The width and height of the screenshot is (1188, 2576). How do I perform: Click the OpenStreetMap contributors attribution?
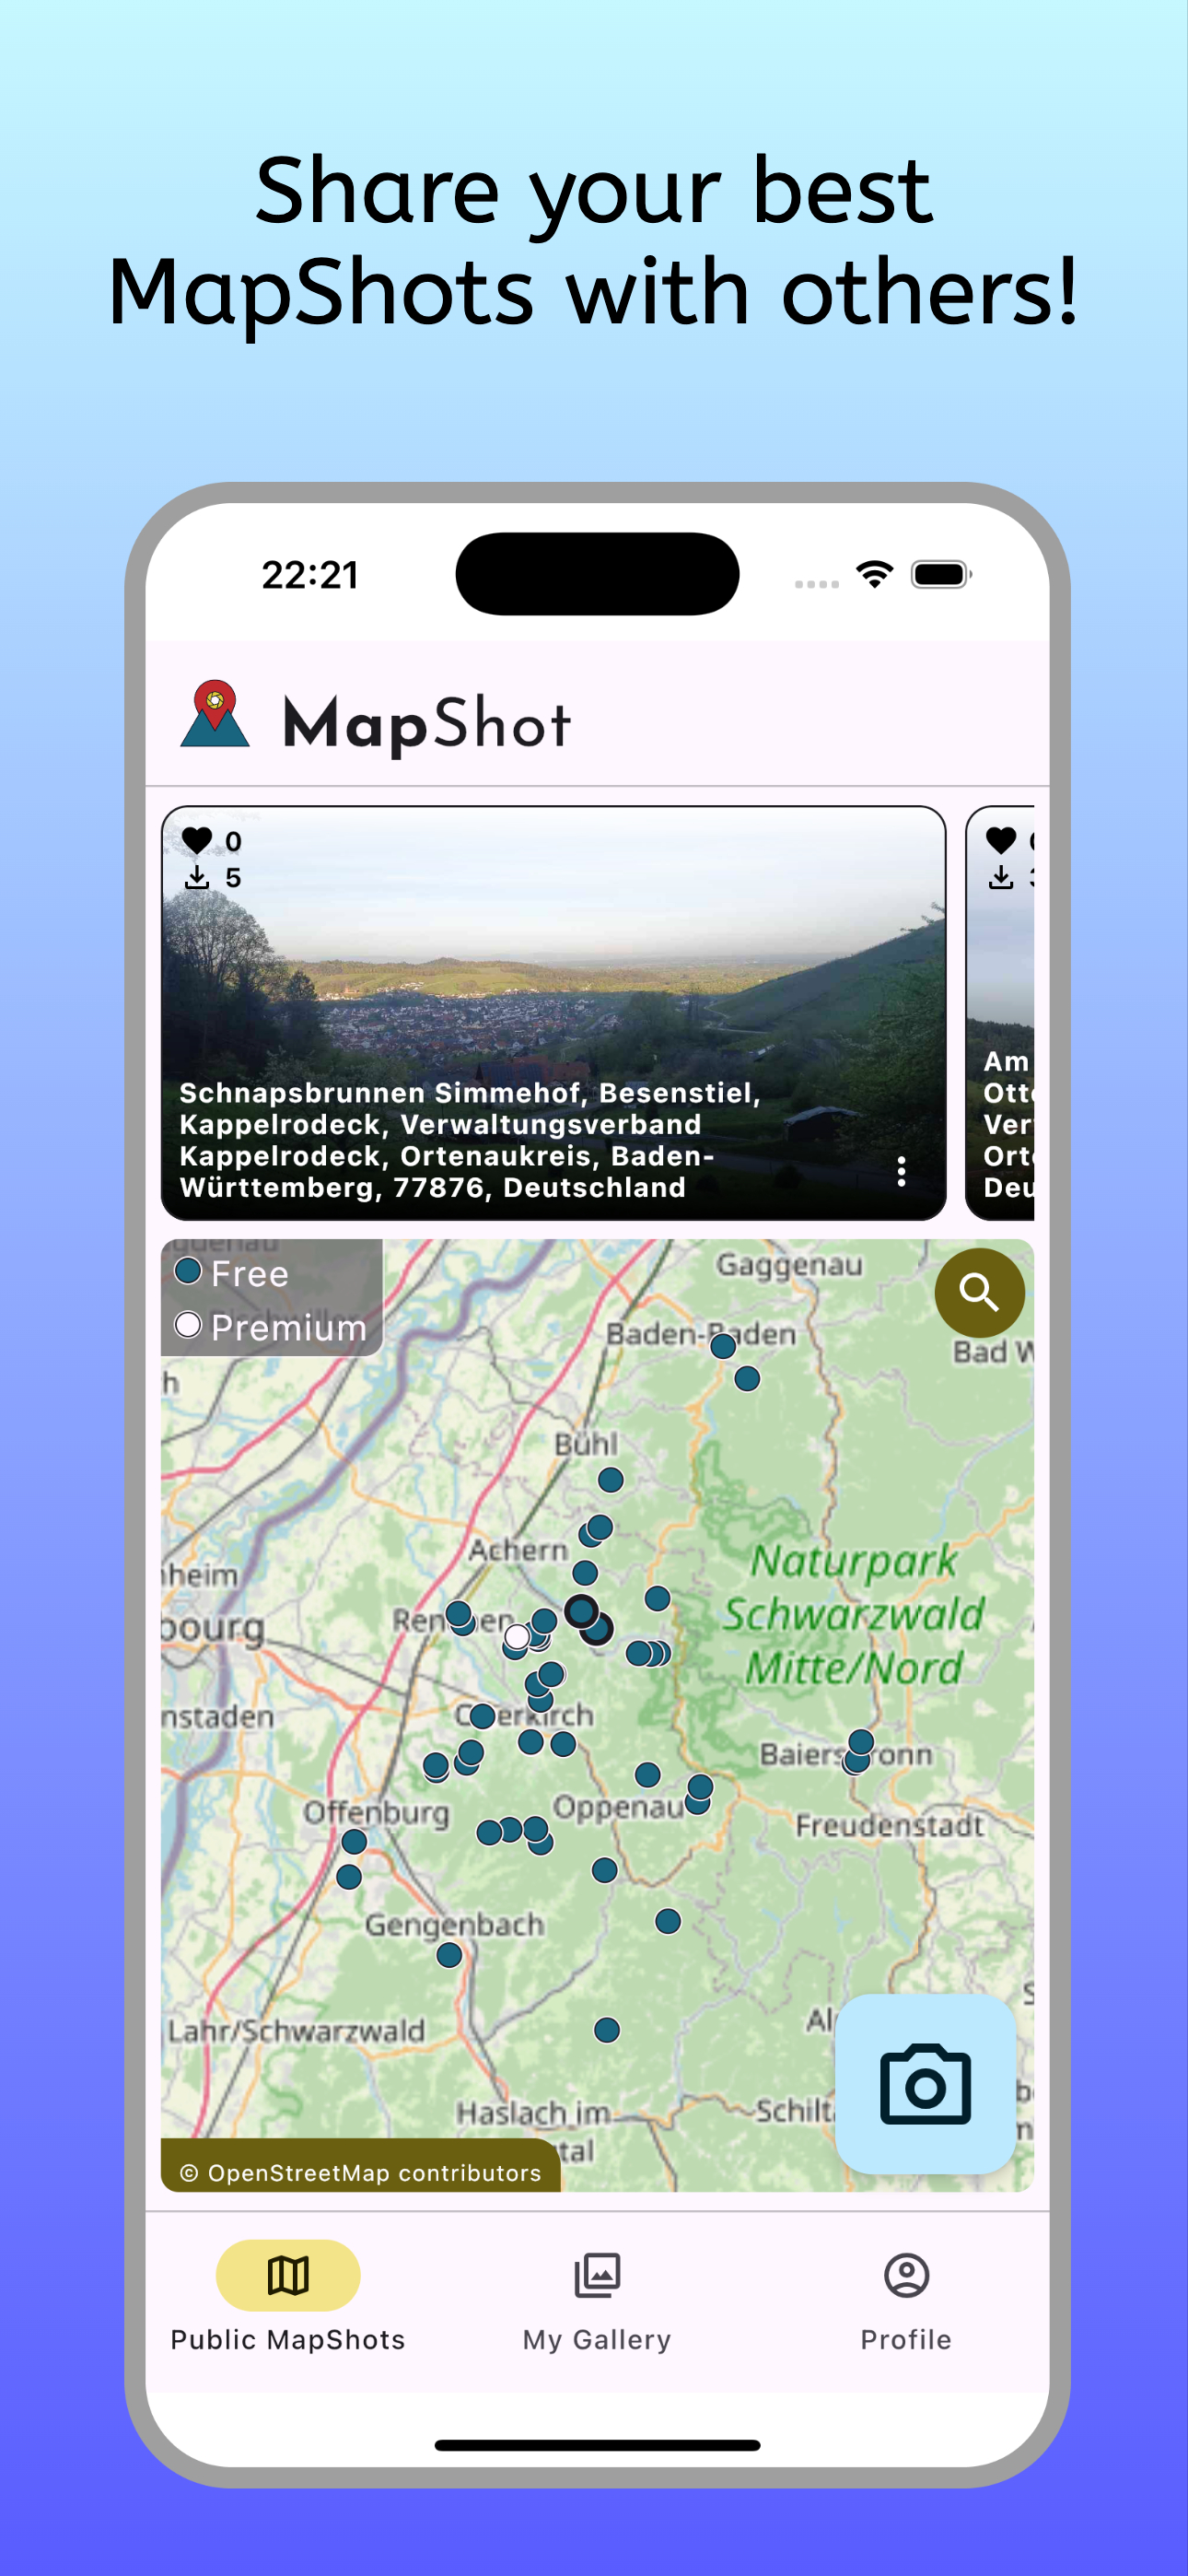(x=360, y=2172)
